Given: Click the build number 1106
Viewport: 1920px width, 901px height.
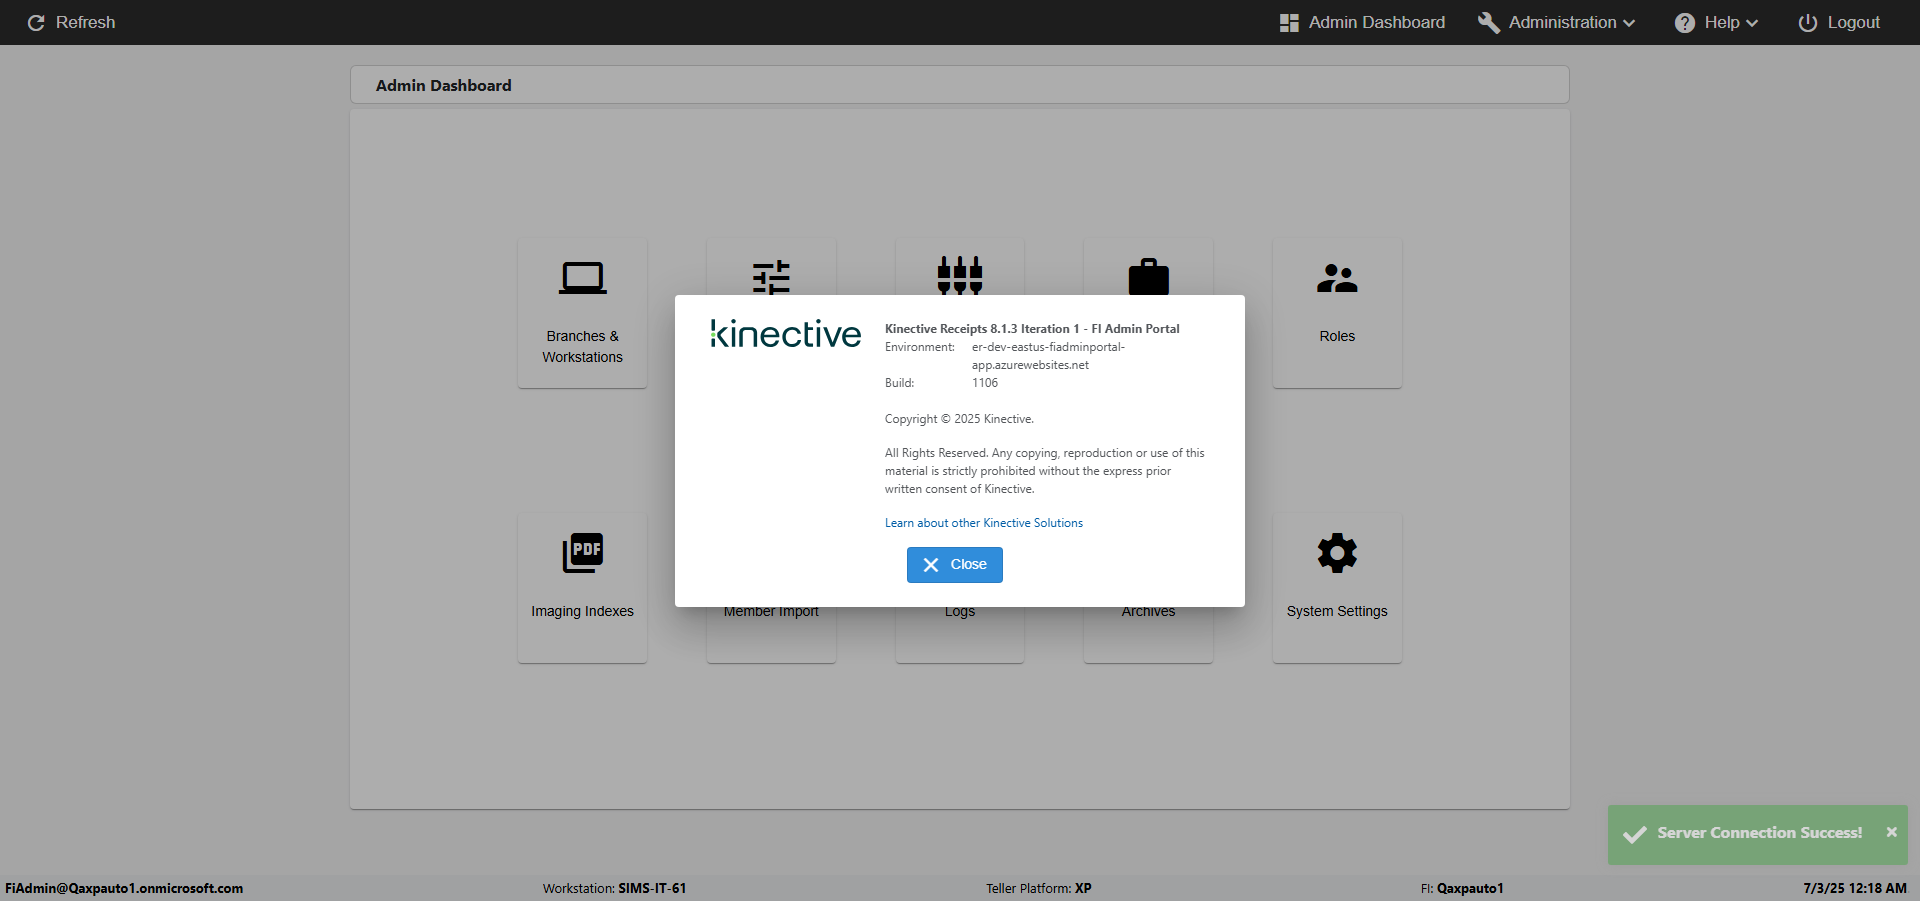Looking at the screenshot, I should [x=985, y=383].
